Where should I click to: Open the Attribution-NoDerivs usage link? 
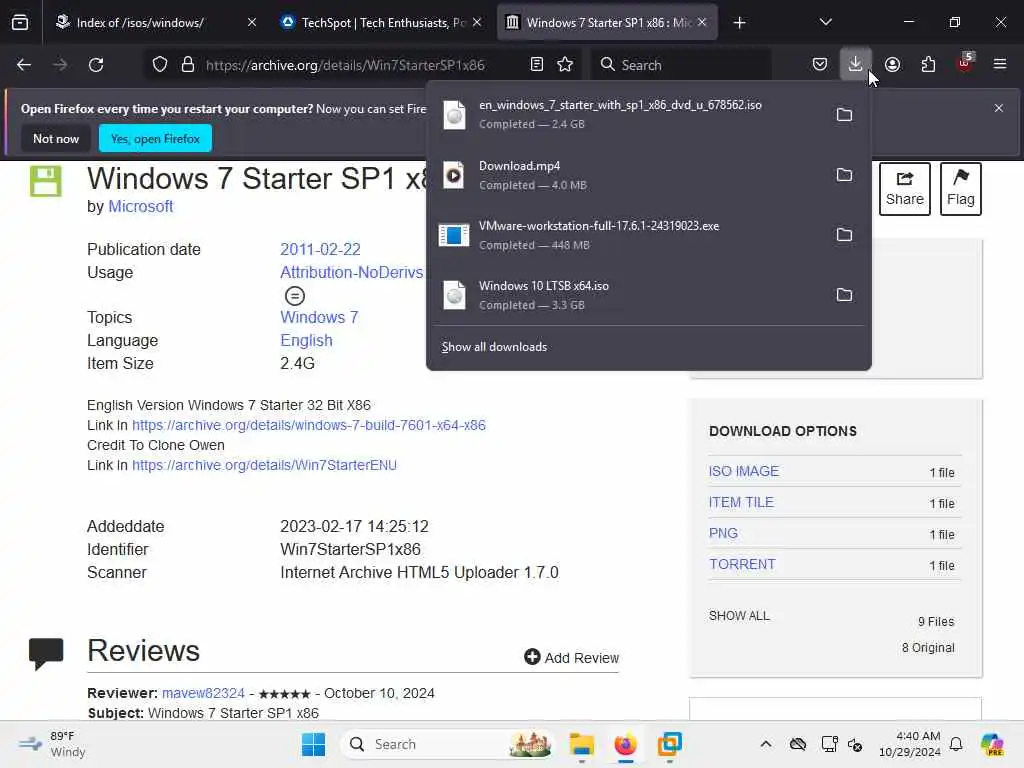point(352,272)
